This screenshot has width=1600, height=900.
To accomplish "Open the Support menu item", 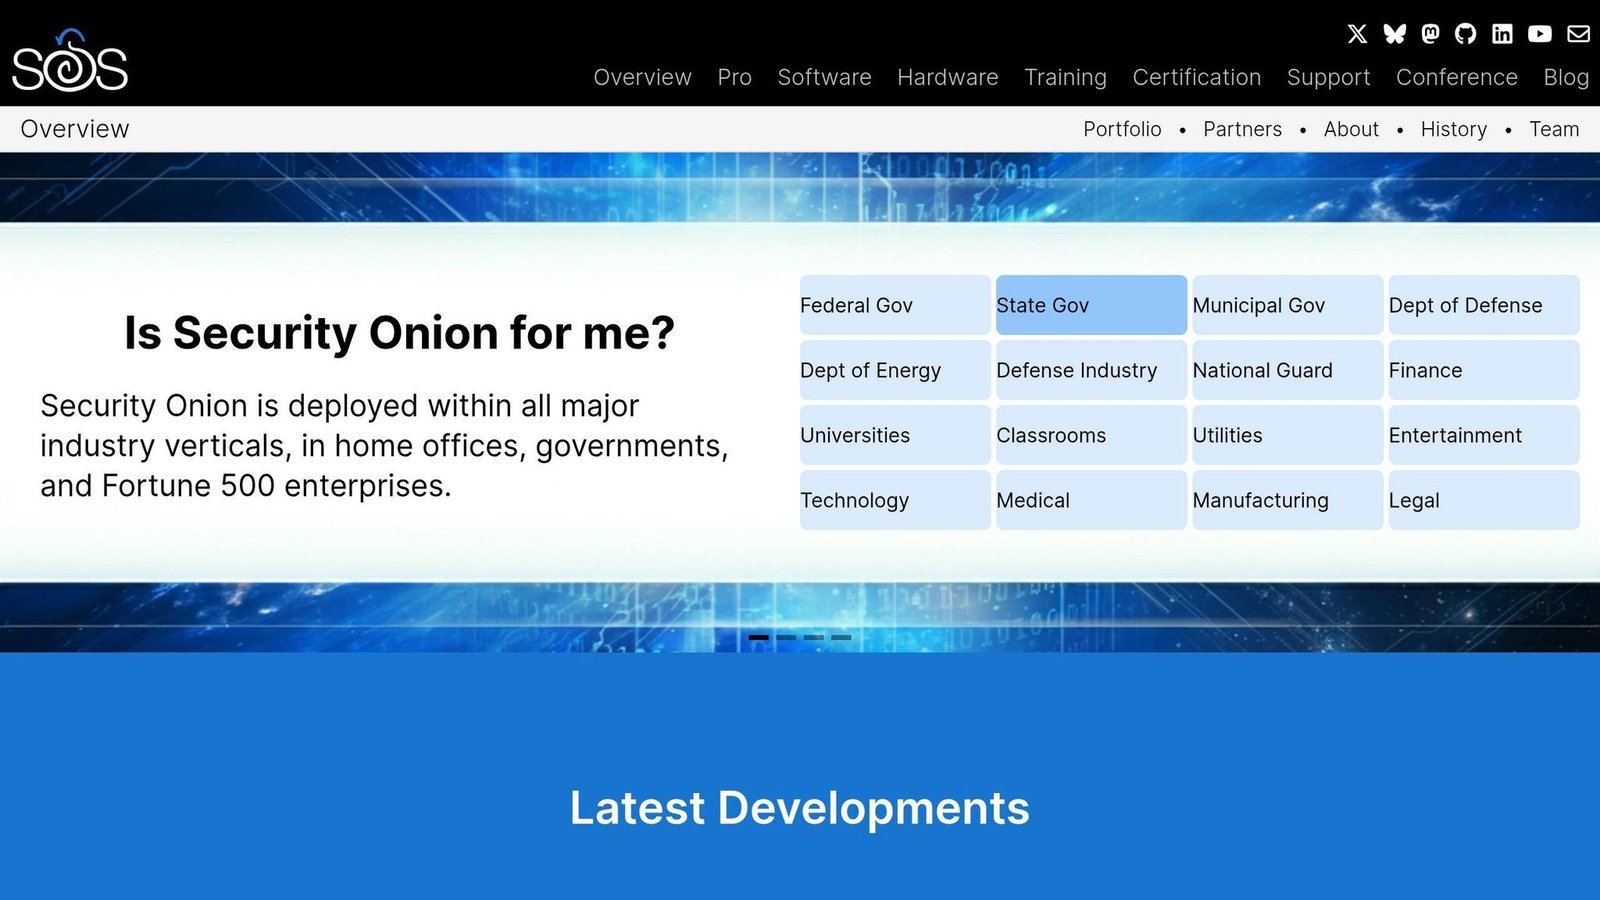I will [1328, 77].
